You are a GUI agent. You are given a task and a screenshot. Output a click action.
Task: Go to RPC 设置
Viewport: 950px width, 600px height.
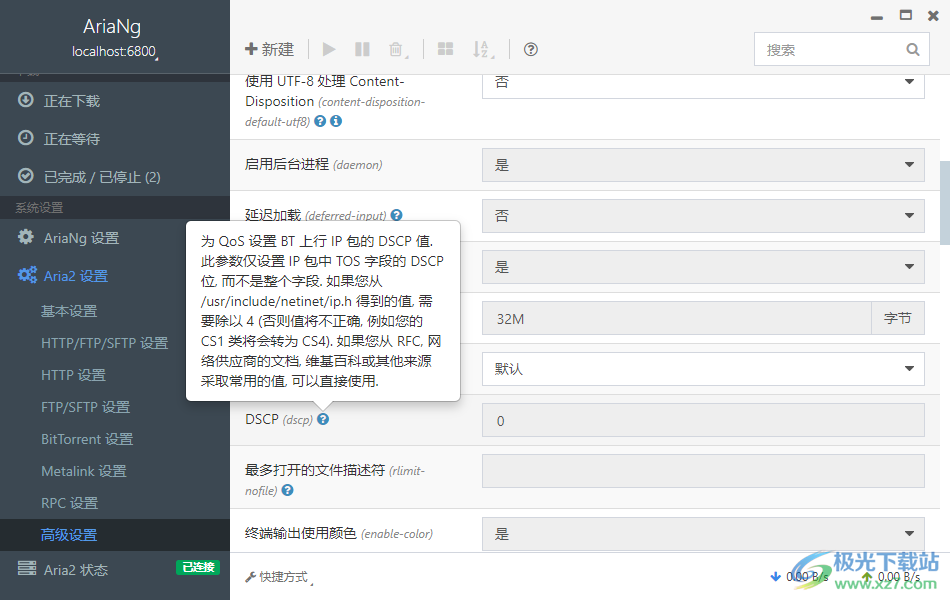69,503
